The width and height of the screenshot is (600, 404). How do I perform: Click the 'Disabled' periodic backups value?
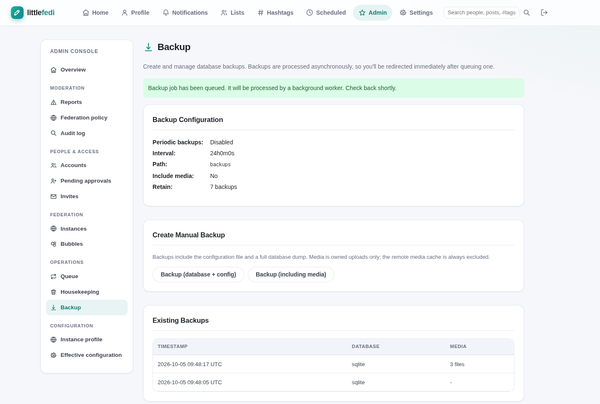pos(221,142)
